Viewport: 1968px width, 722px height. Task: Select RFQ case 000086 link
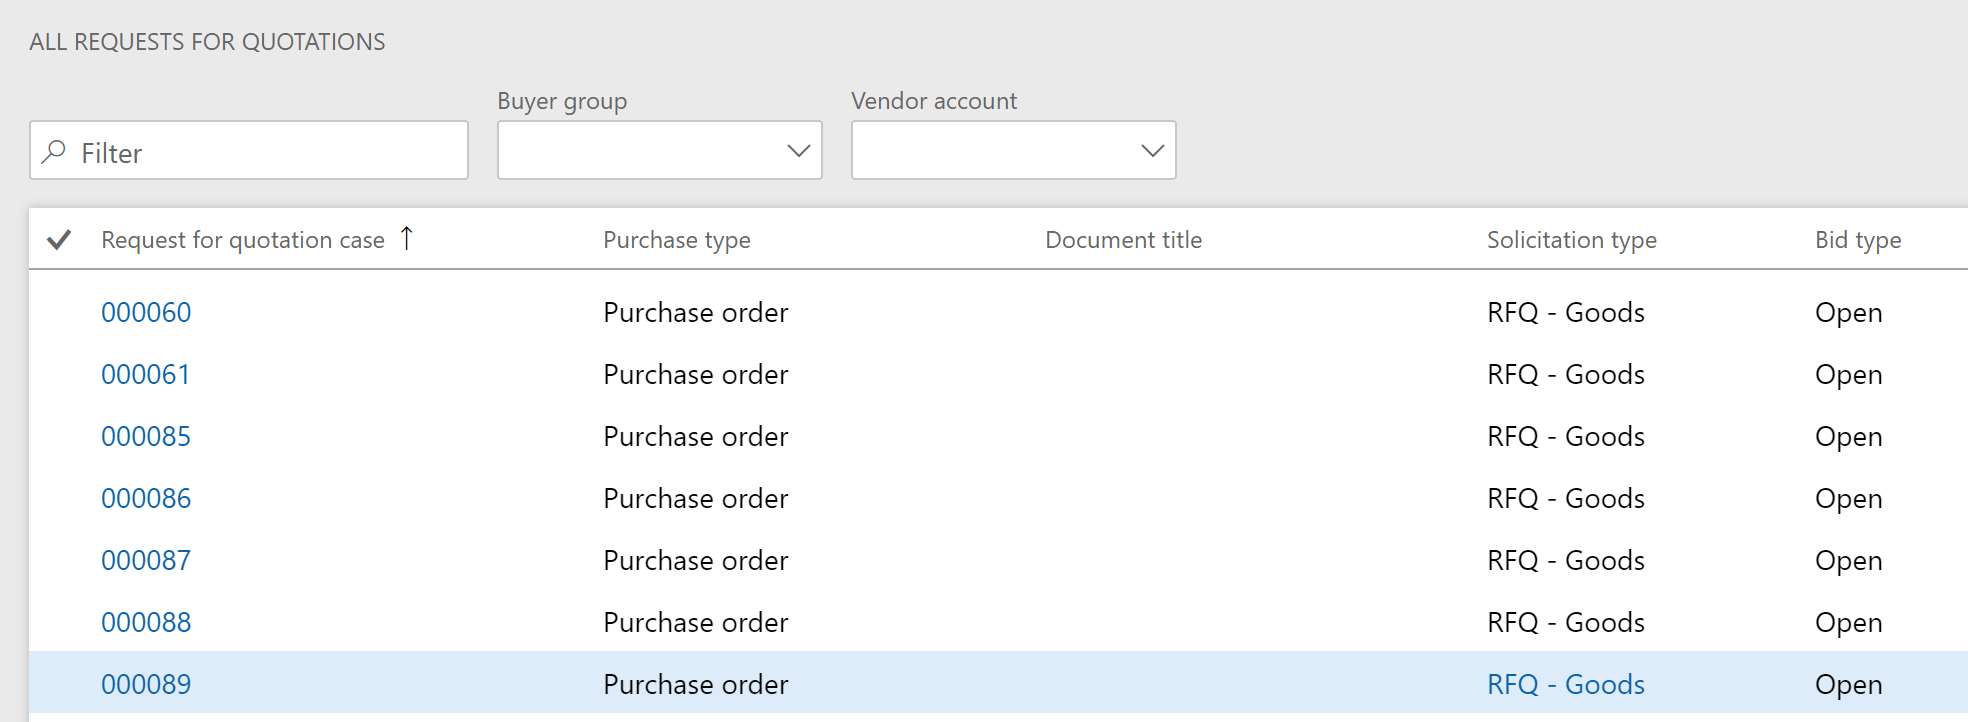(146, 499)
